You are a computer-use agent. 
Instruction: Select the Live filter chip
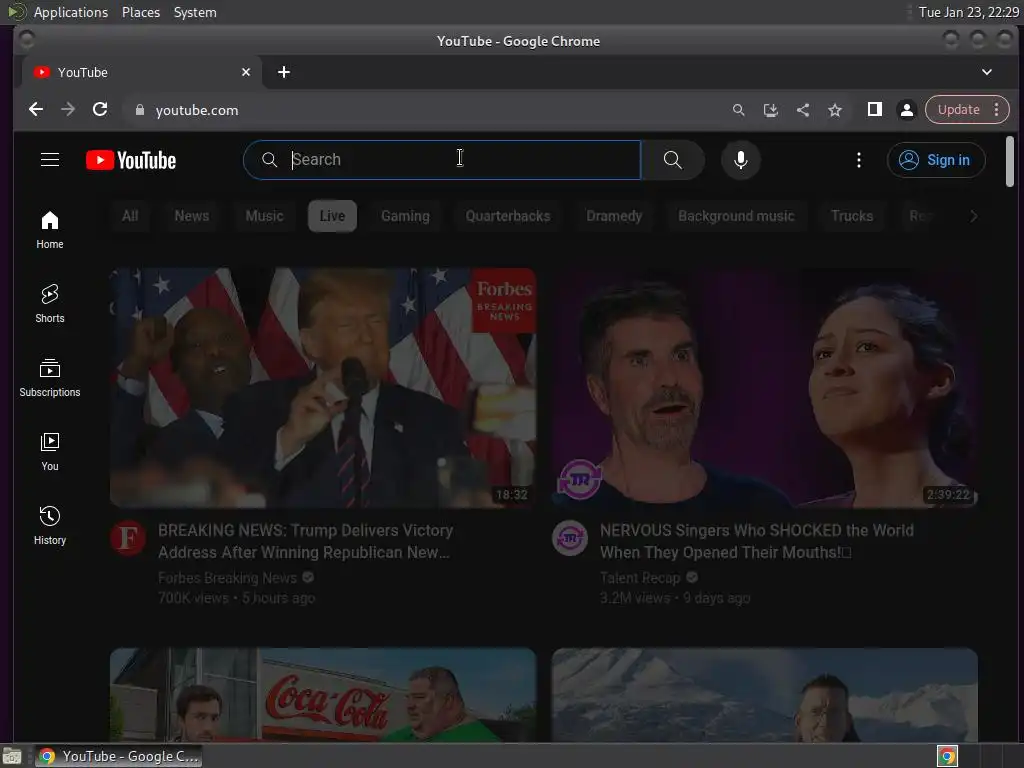(332, 216)
